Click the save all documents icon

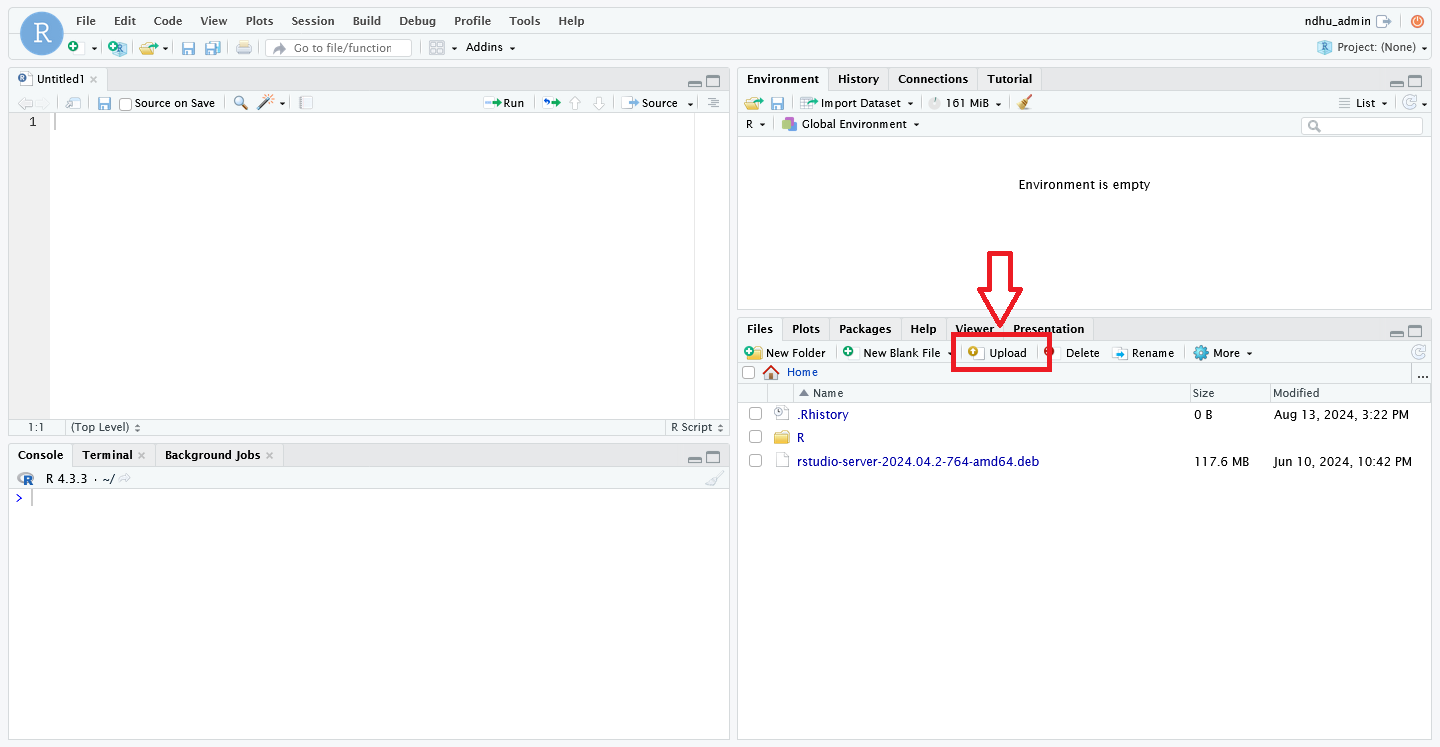click(212, 48)
